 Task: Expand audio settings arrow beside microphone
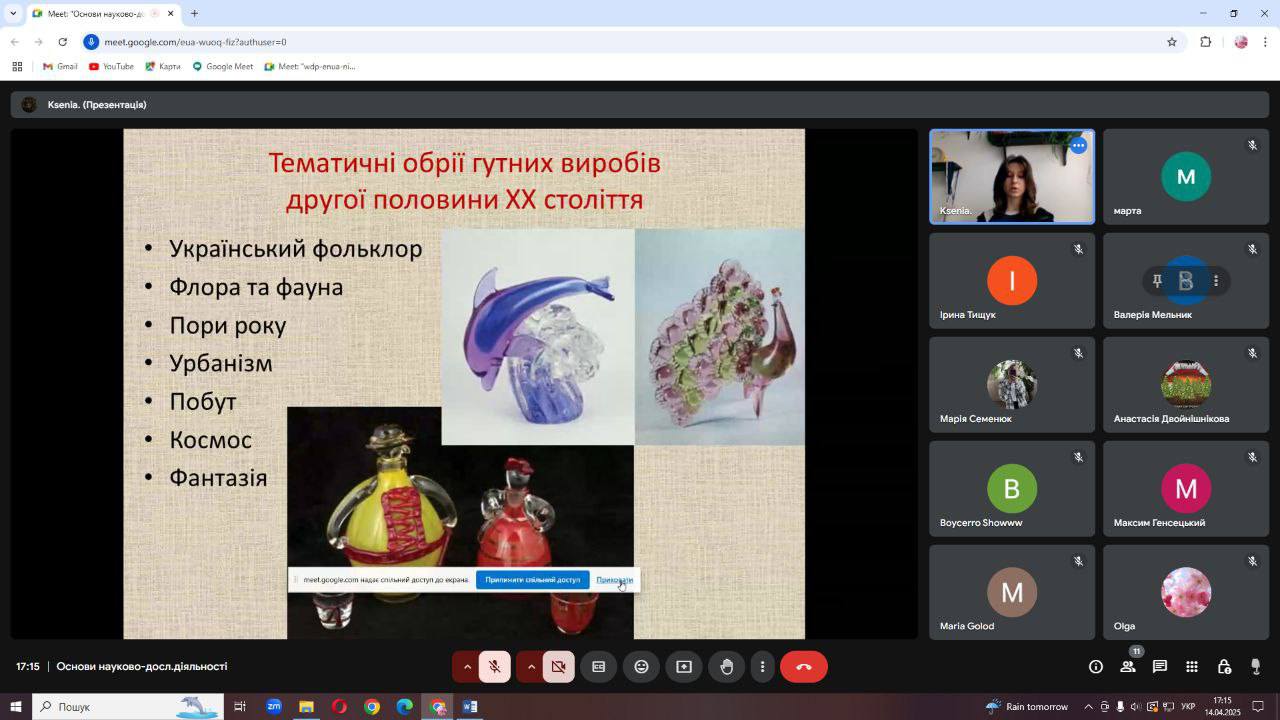(x=466, y=667)
